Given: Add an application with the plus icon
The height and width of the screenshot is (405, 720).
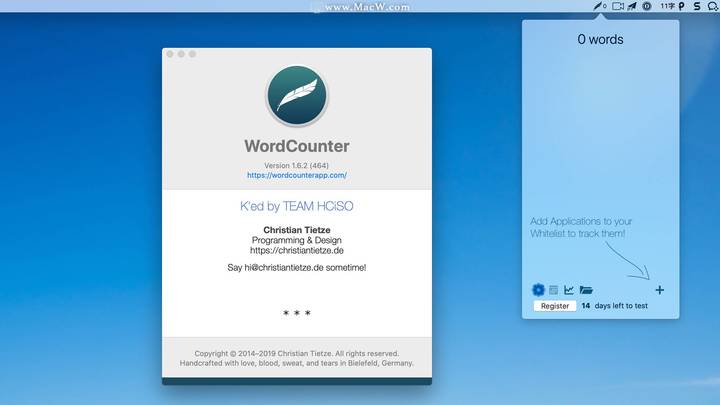Looking at the screenshot, I should click(x=659, y=290).
